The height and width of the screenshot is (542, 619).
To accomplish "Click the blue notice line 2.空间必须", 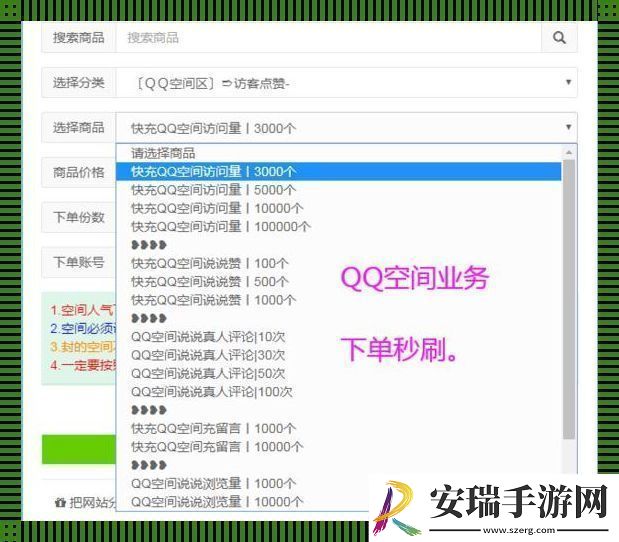I will [x=83, y=328].
